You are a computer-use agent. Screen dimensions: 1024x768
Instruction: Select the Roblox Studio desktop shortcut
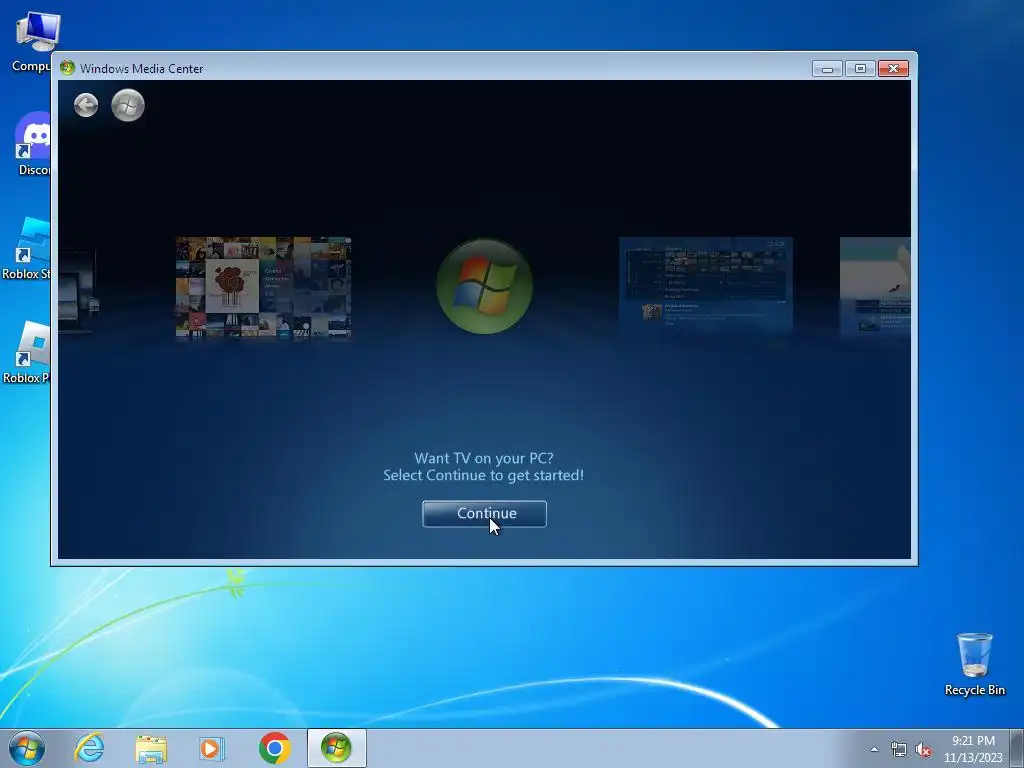[x=26, y=248]
